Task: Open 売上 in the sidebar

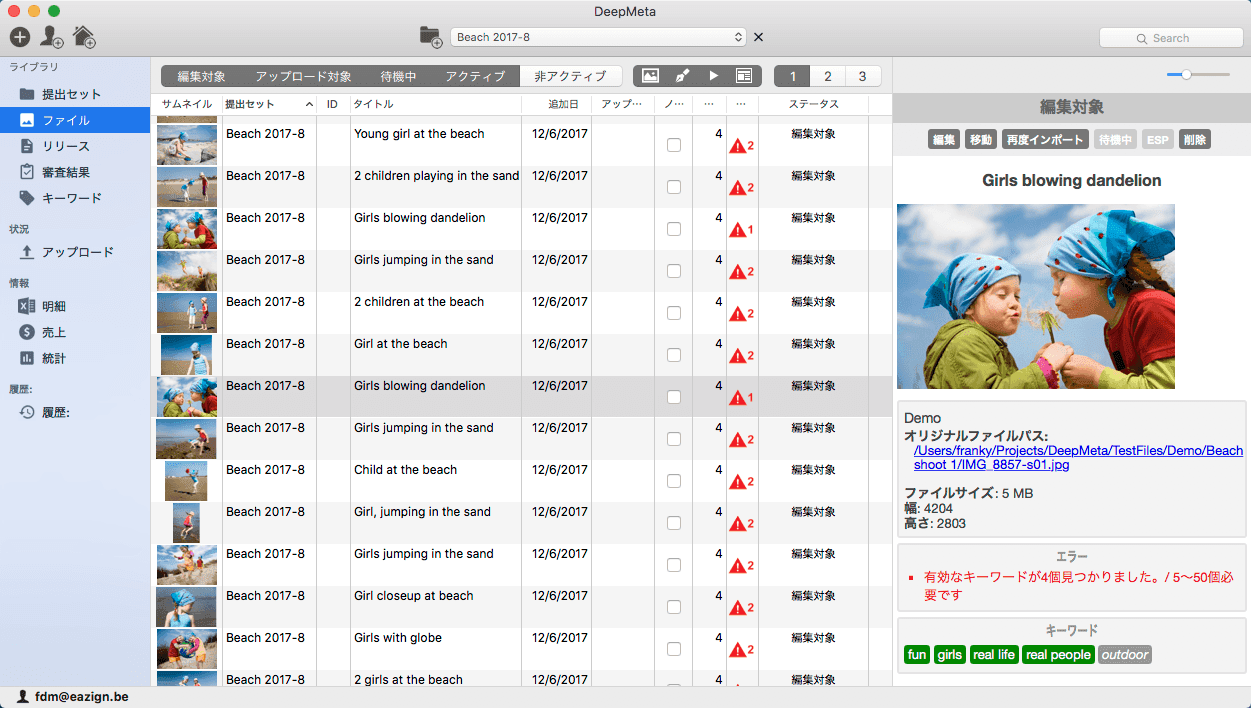Action: 75,332
